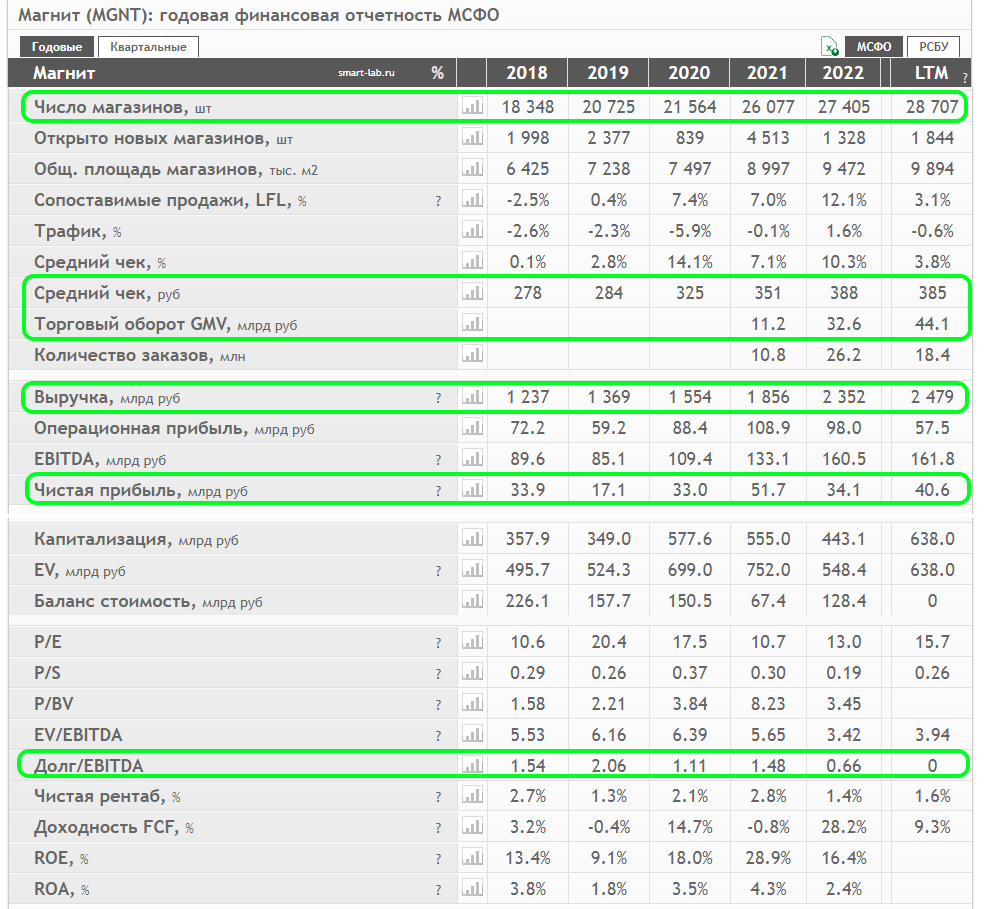
Task: Open help question mark for P/S
Action: click(438, 674)
